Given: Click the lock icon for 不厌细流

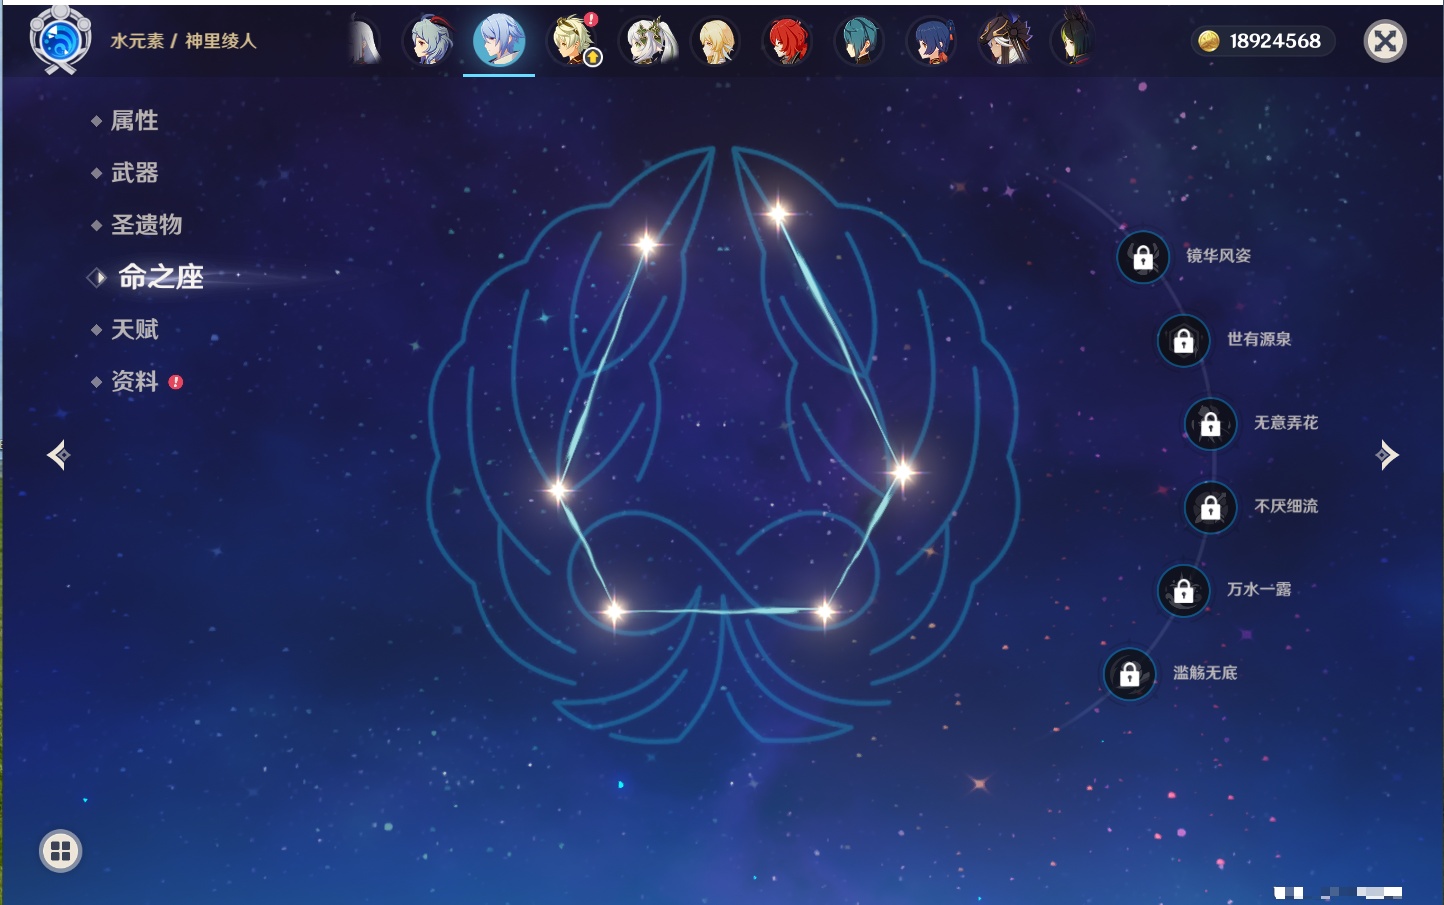Looking at the screenshot, I should (1210, 507).
